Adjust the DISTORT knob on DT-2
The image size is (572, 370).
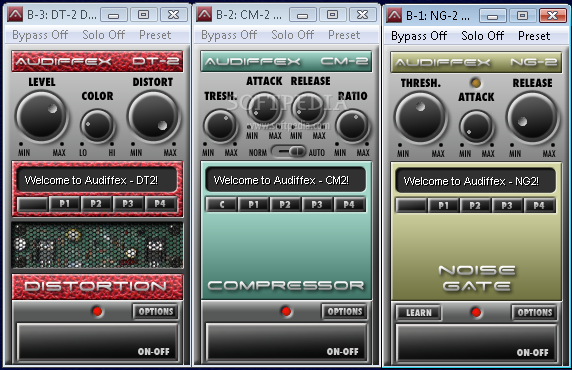pos(154,116)
